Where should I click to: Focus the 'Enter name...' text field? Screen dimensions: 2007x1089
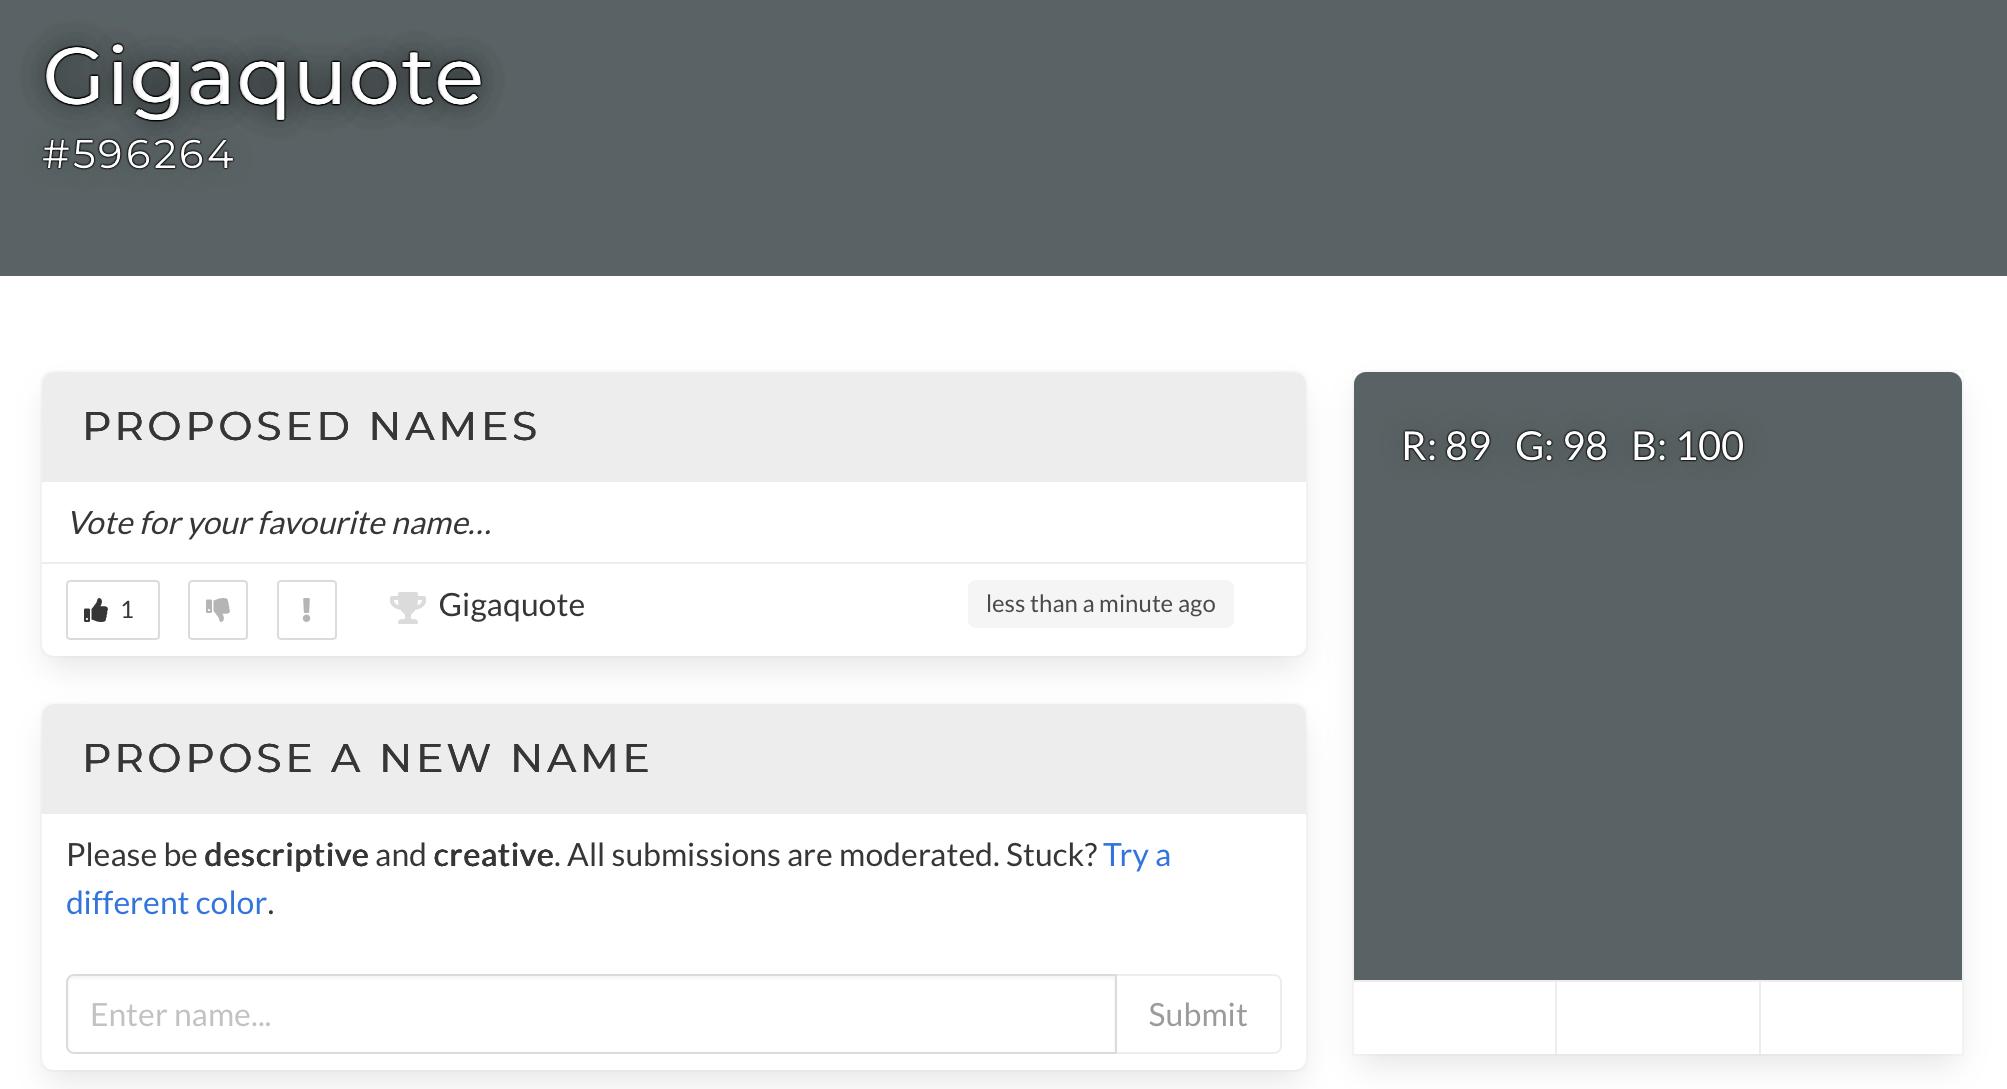pyautogui.click(x=590, y=1014)
